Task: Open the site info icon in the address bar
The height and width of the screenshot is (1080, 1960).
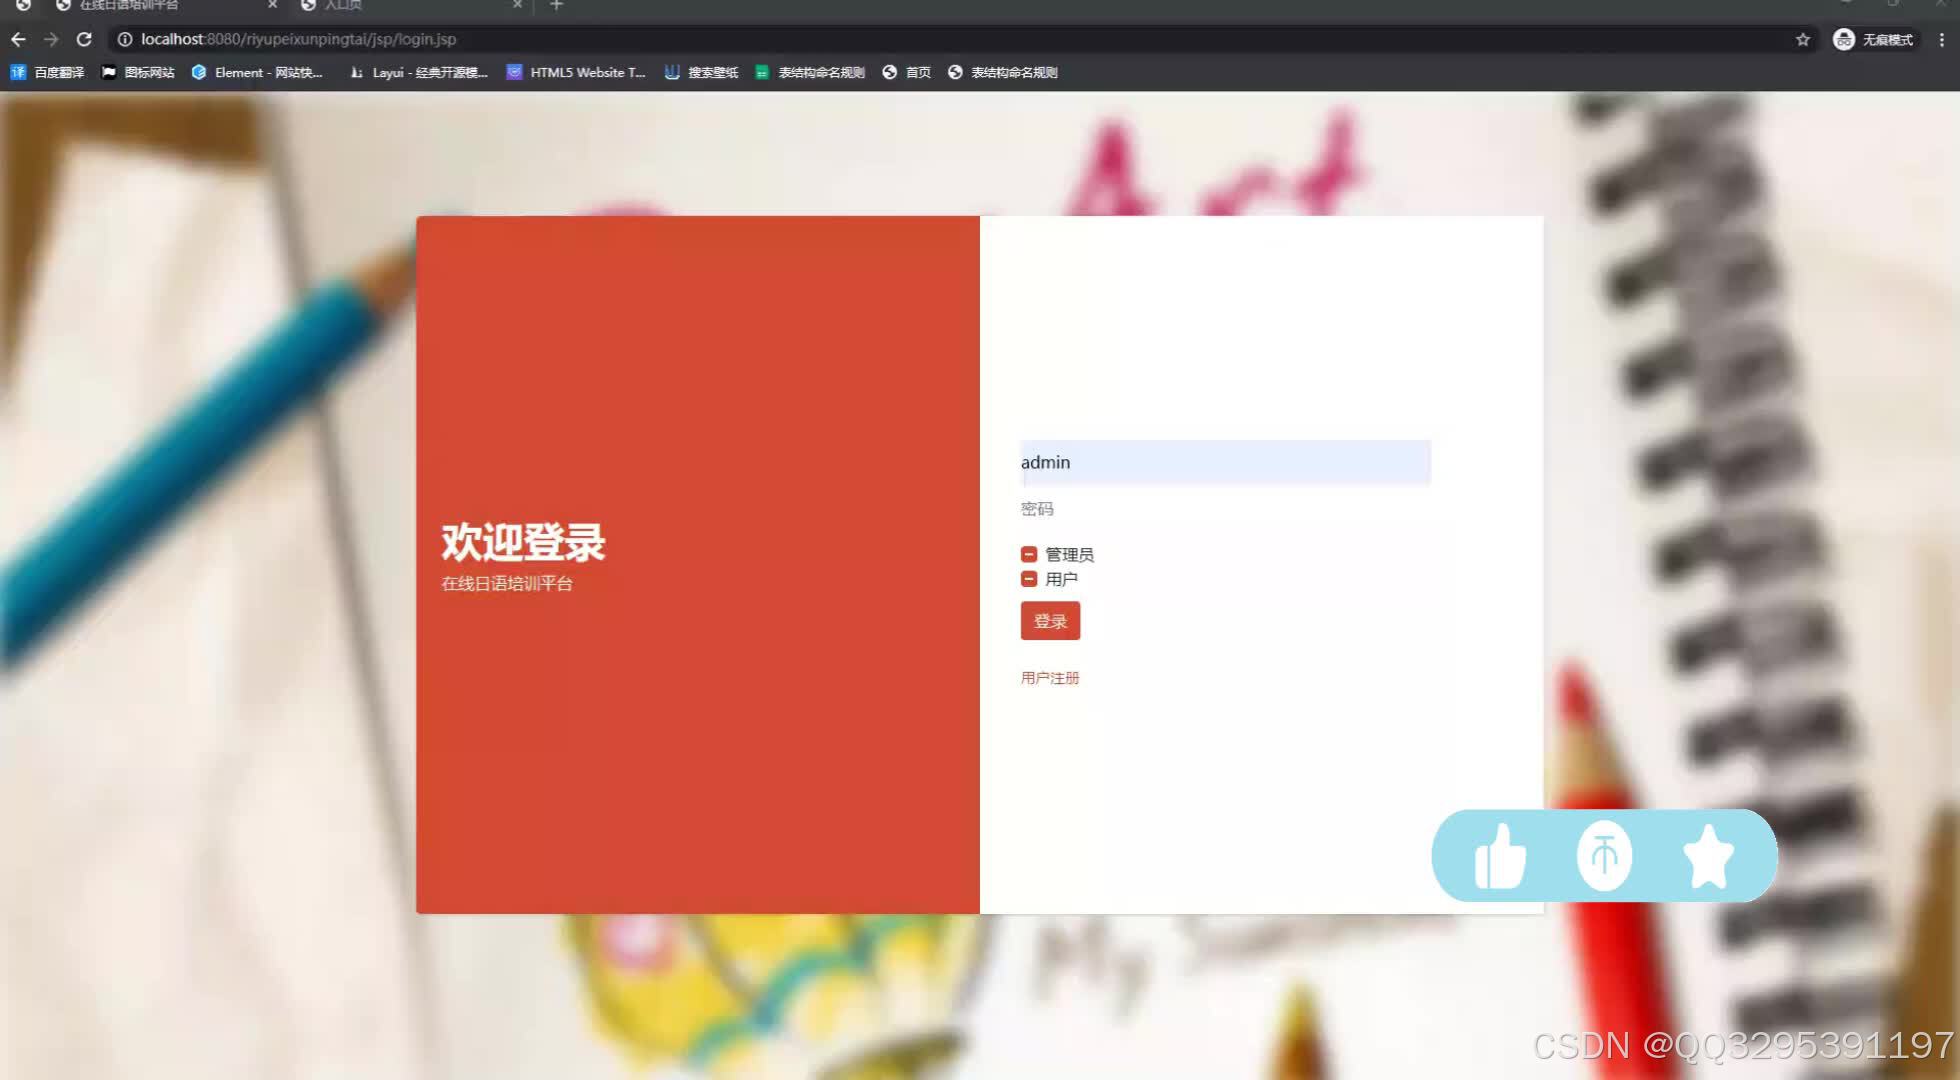Action: point(125,39)
